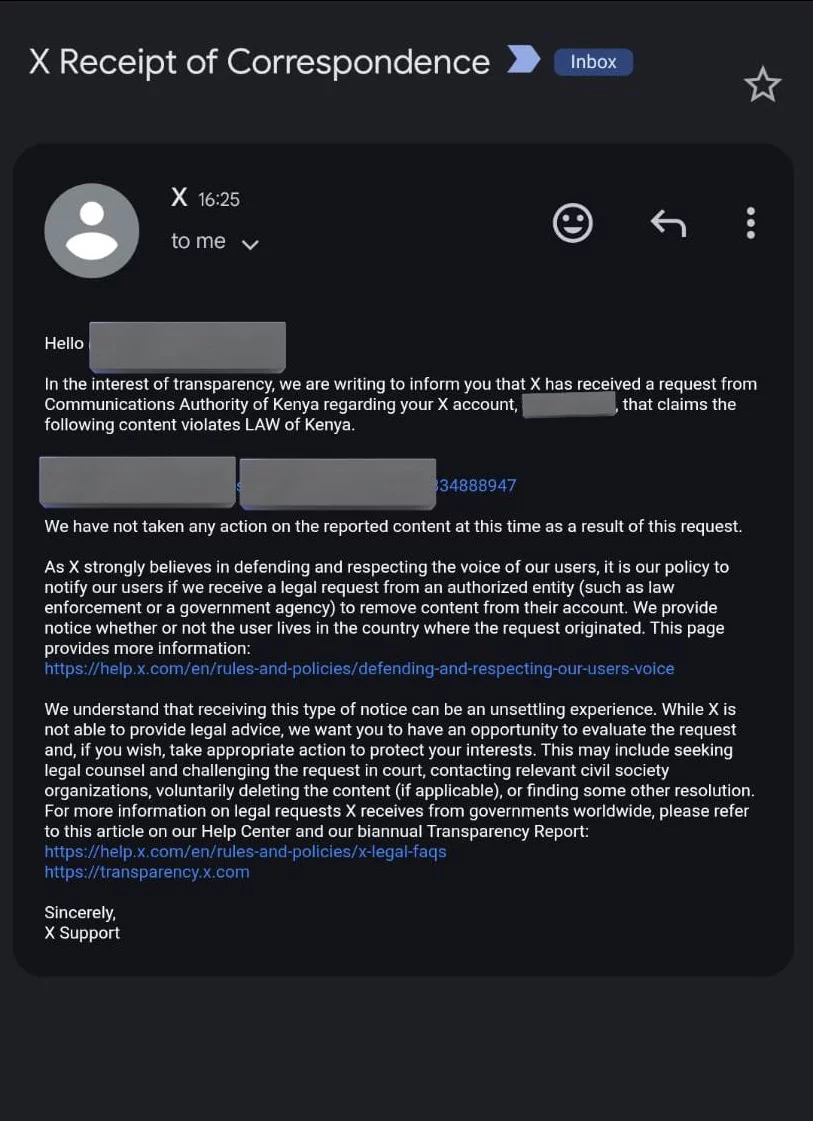
Task: Tap the sender name "X"
Action: 179,198
